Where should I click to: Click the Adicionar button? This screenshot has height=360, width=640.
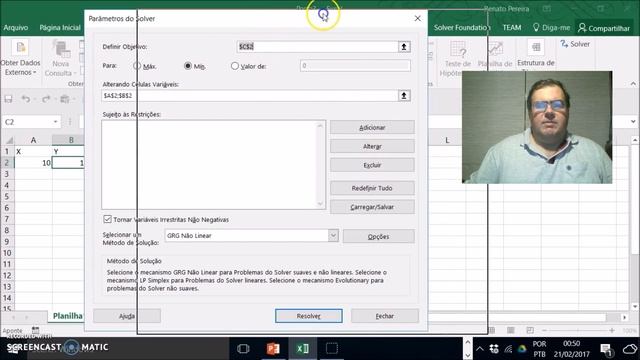pos(372,128)
